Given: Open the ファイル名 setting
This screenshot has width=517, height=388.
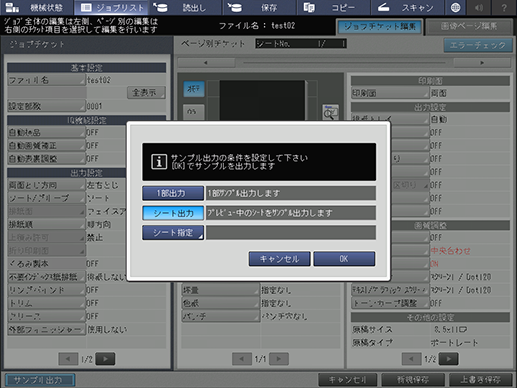Looking at the screenshot, I should pyautogui.click(x=46, y=80).
